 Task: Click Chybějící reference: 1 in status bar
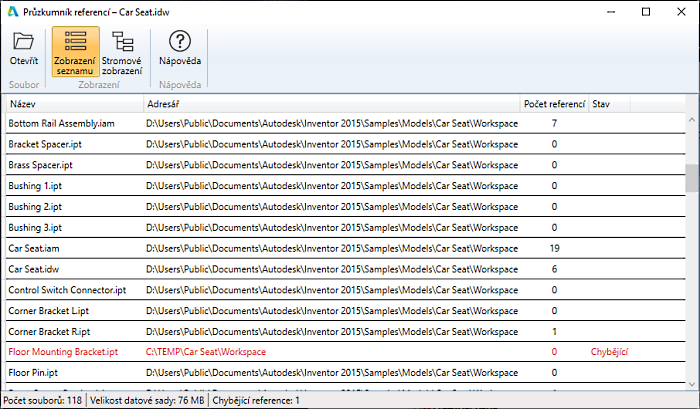click(x=256, y=401)
